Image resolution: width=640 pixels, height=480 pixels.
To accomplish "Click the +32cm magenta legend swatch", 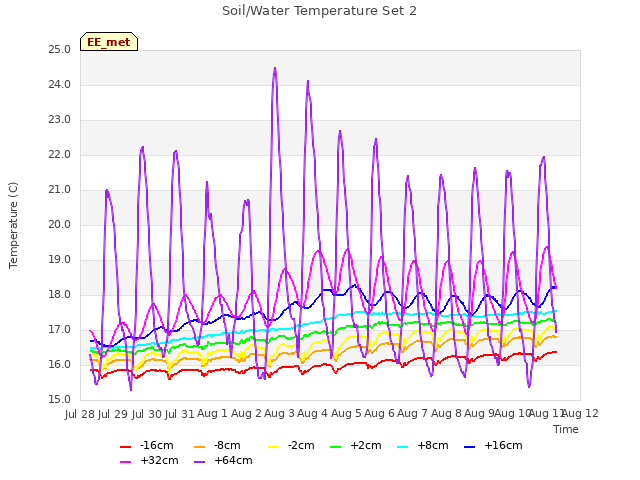I will click(x=126, y=462).
